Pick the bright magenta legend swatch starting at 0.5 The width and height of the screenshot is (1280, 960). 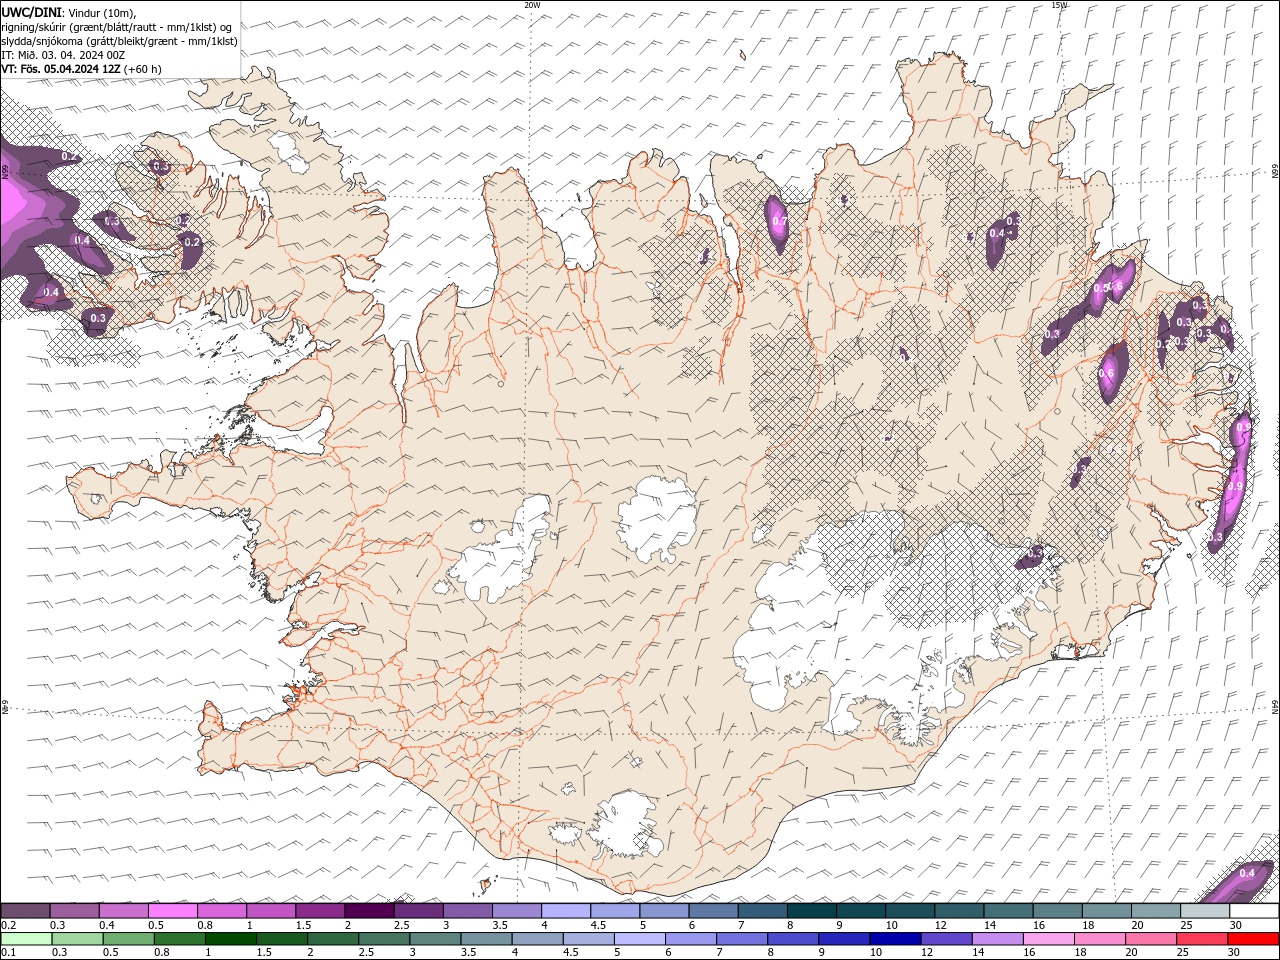coord(172,911)
